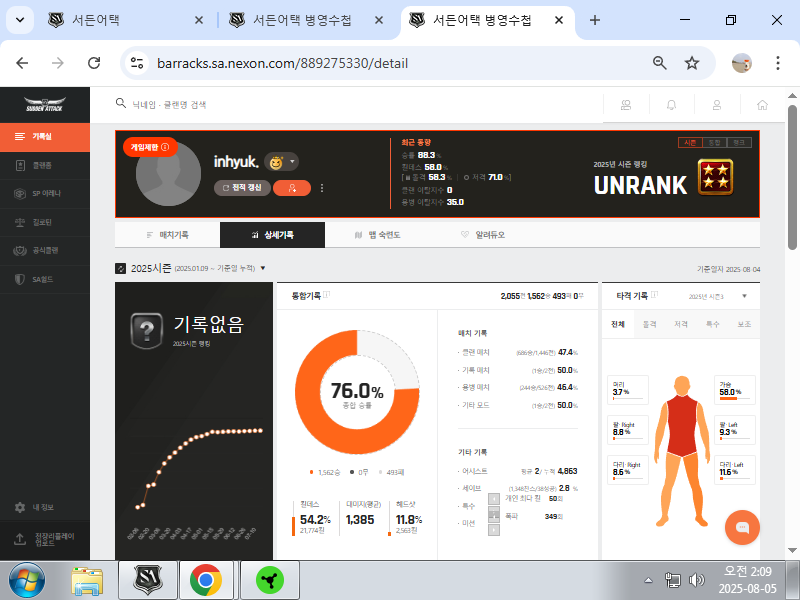Open the notification bell in the header

[x=671, y=104]
